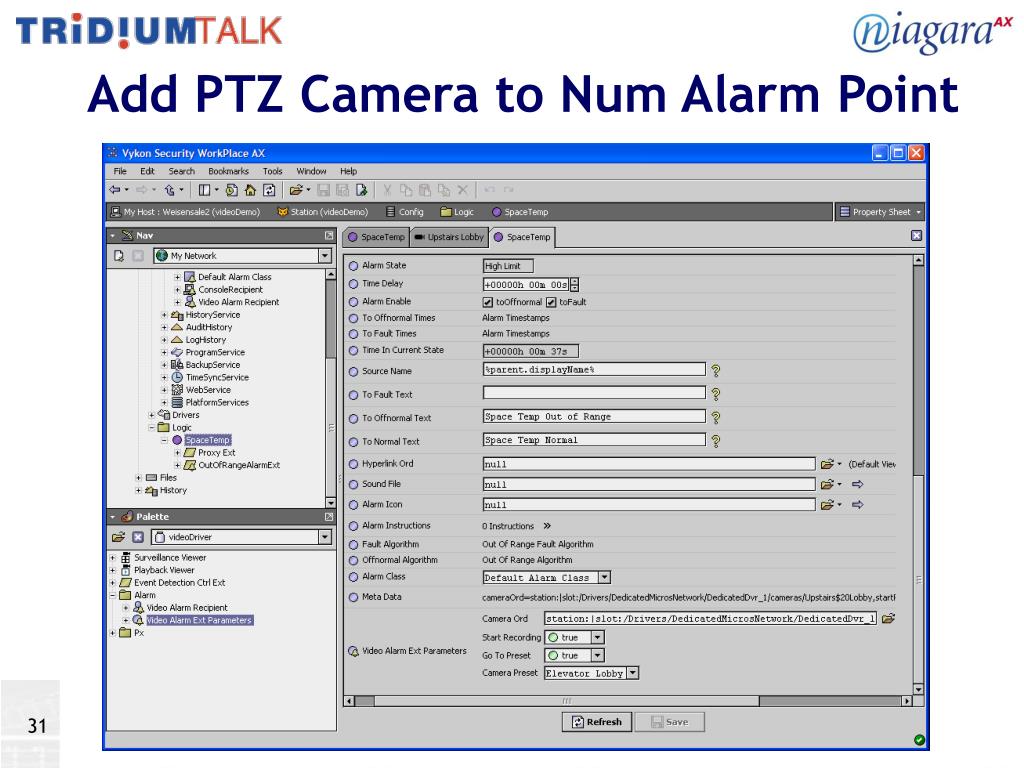Open the Edit menu
This screenshot has width=1024, height=768.
(x=148, y=171)
